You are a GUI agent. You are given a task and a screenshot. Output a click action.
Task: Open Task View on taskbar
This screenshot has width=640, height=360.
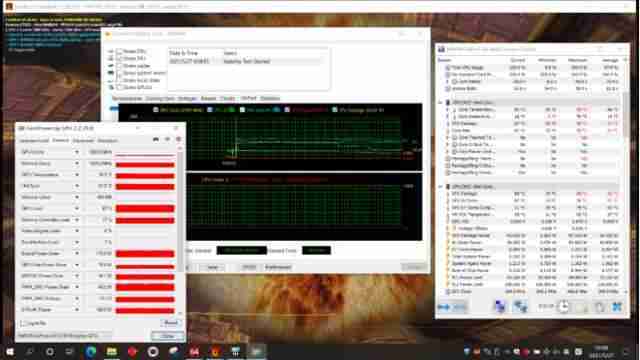(70, 351)
